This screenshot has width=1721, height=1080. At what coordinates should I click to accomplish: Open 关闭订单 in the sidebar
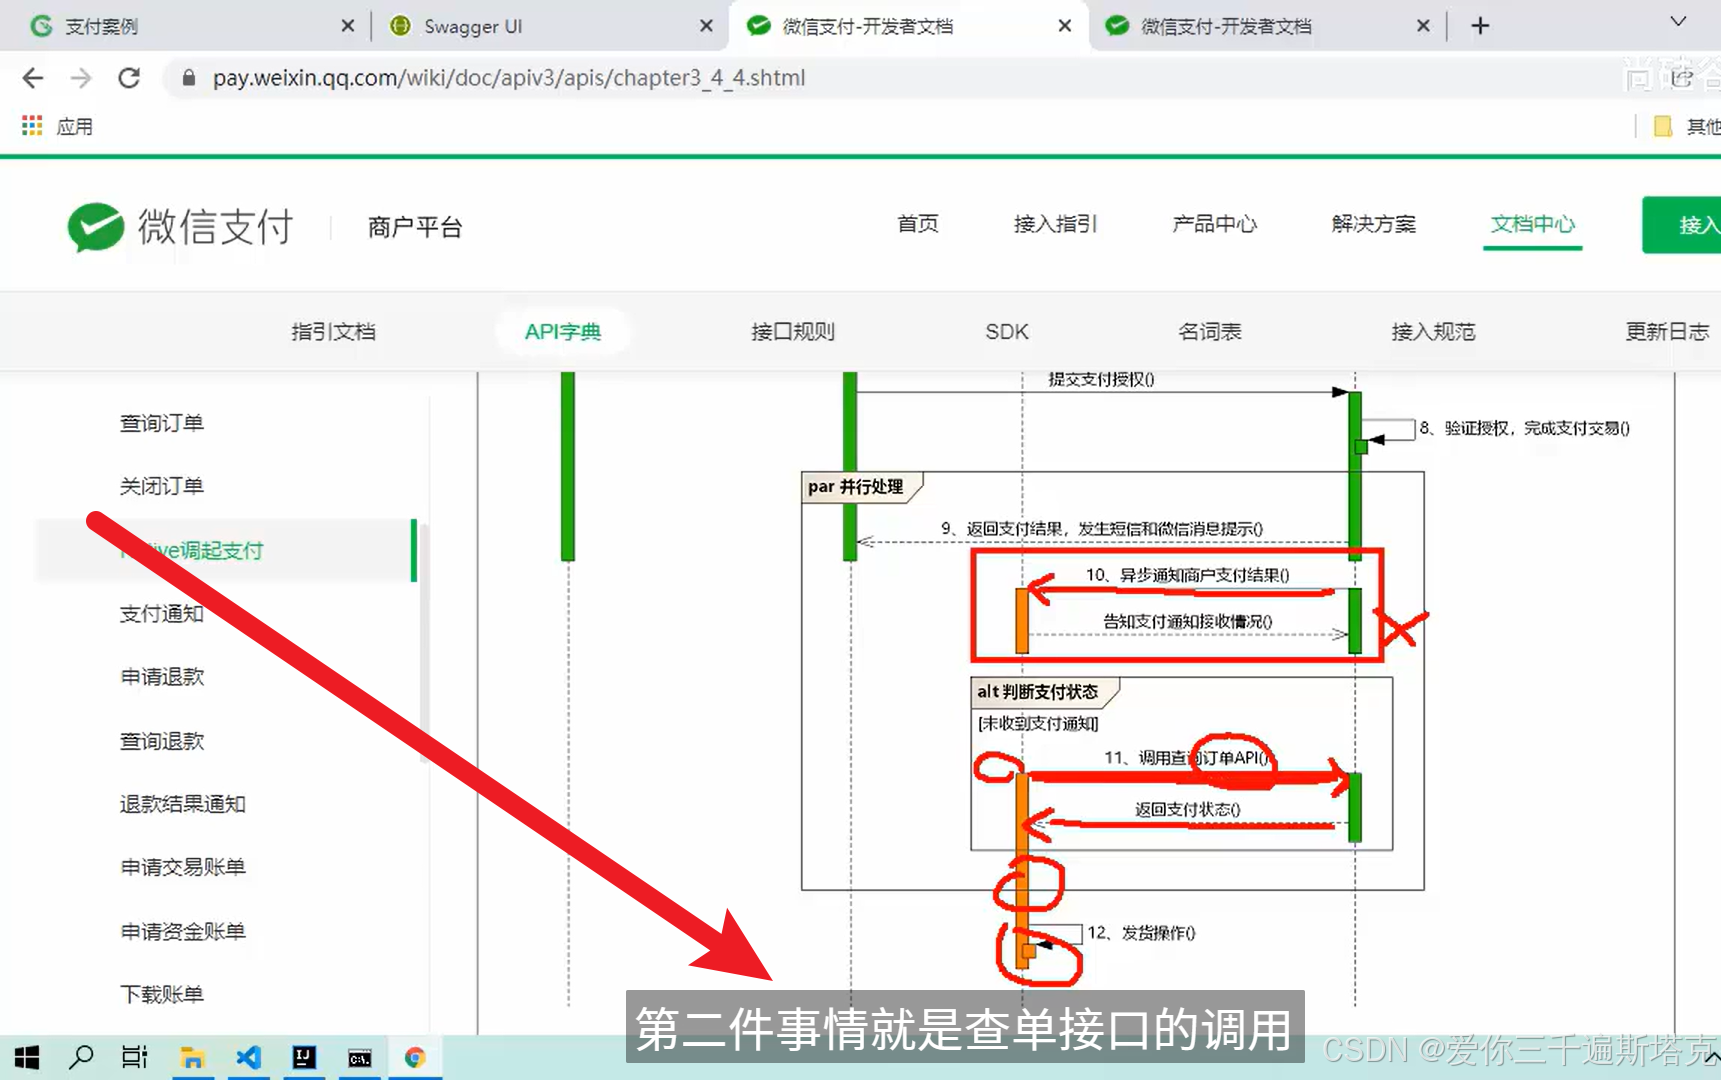162,487
